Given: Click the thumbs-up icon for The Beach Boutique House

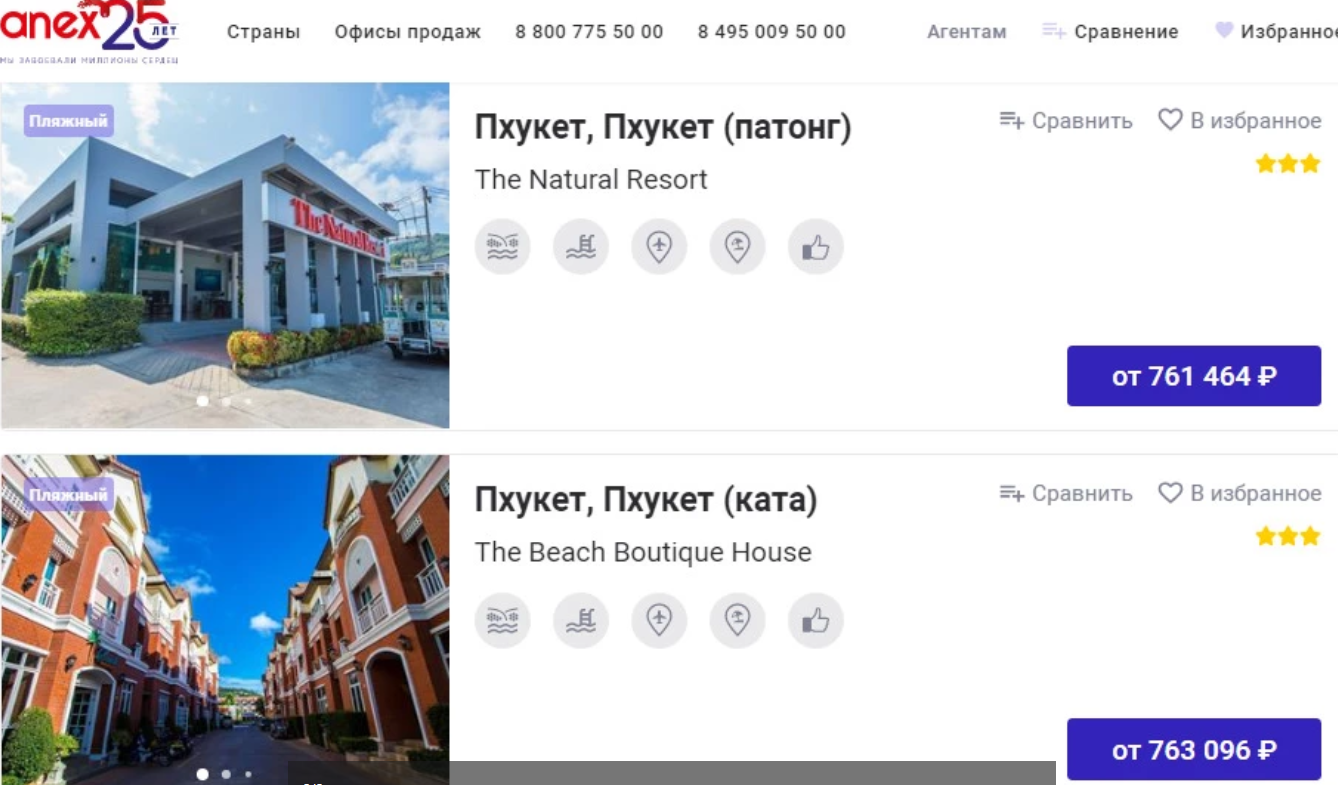Looking at the screenshot, I should 816,620.
